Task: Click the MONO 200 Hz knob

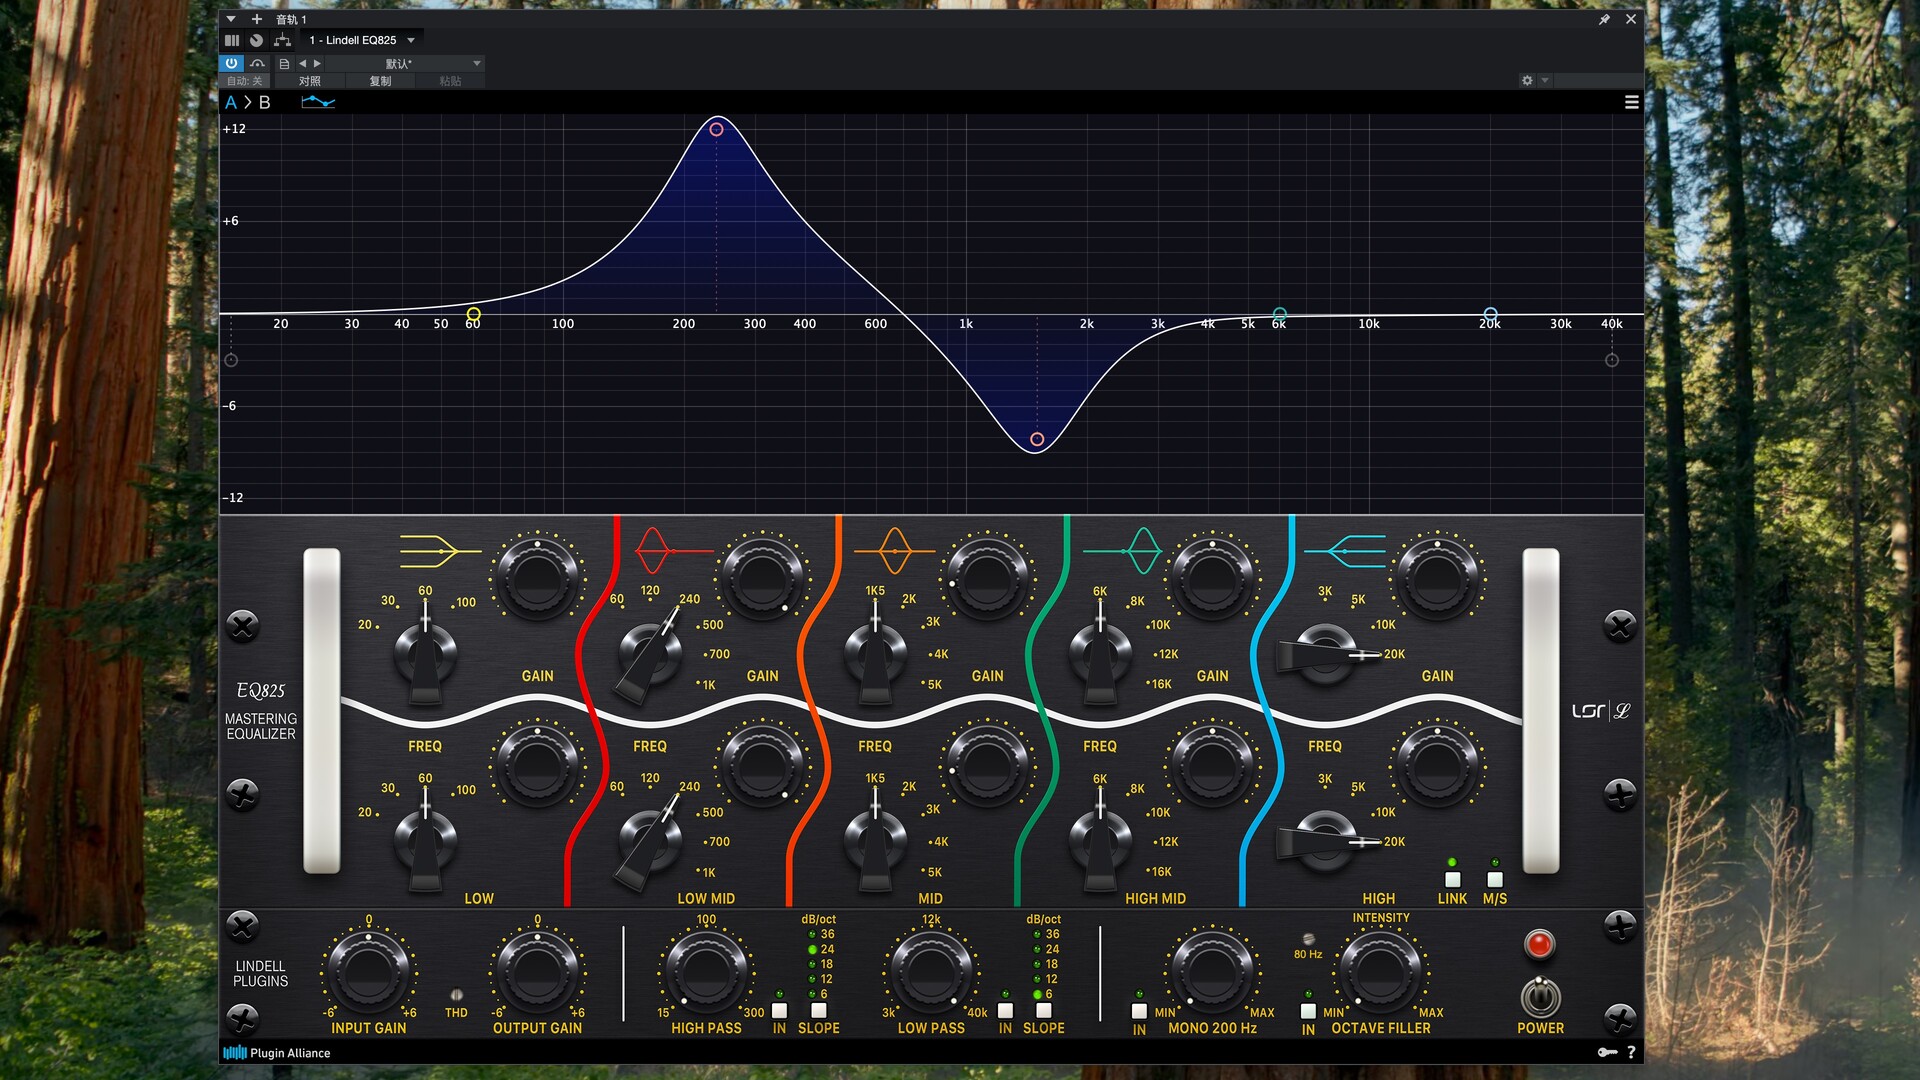Action: [x=1212, y=972]
